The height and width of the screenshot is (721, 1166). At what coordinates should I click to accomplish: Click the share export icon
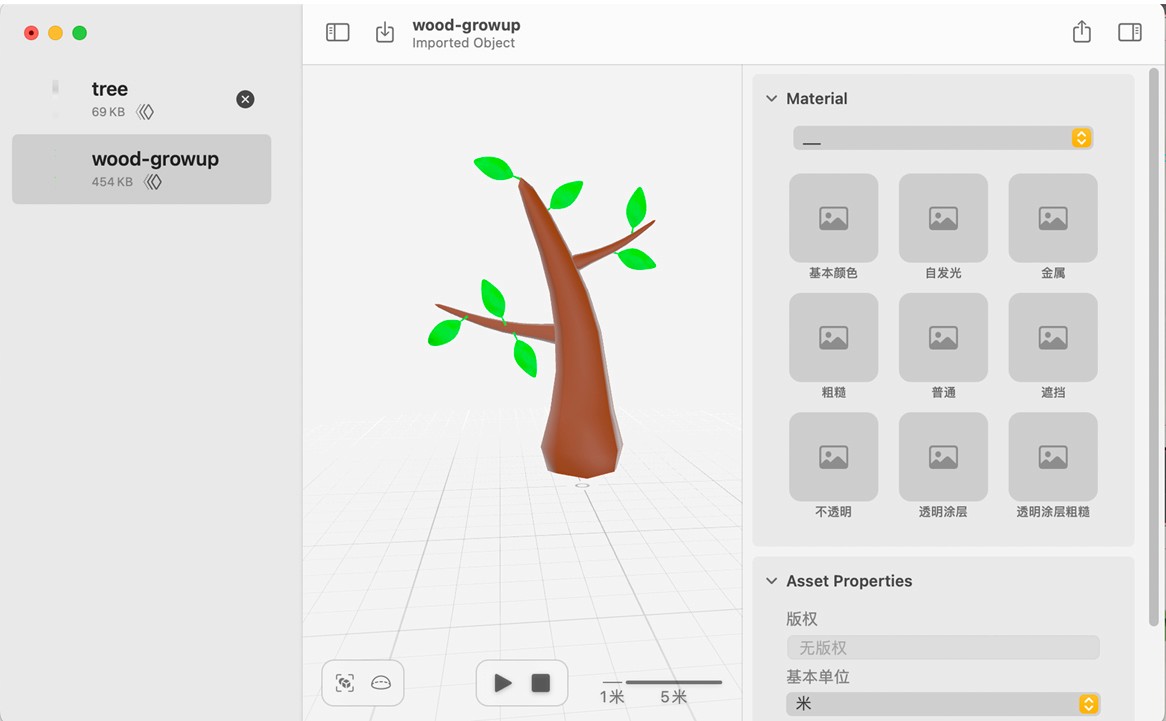(x=1082, y=31)
